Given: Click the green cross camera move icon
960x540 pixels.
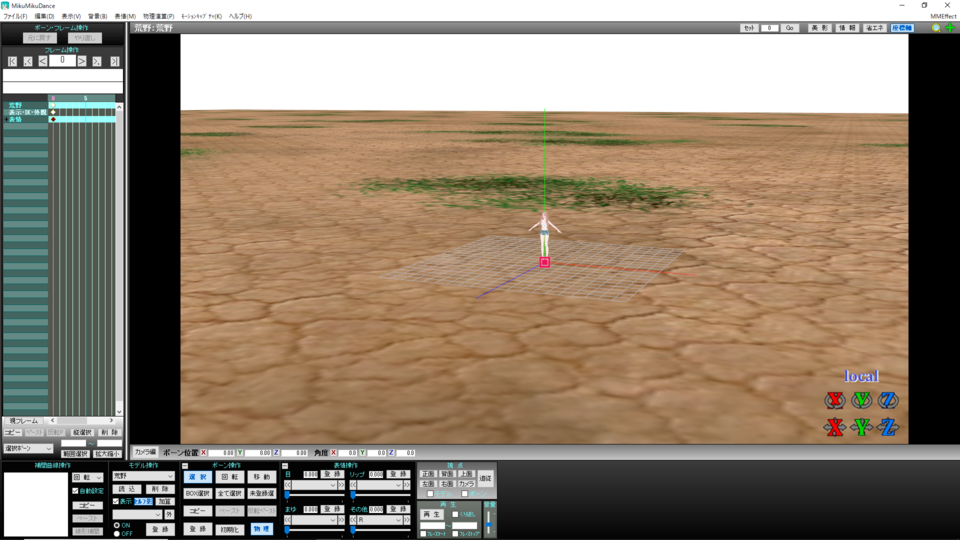Looking at the screenshot, I should click(x=949, y=28).
